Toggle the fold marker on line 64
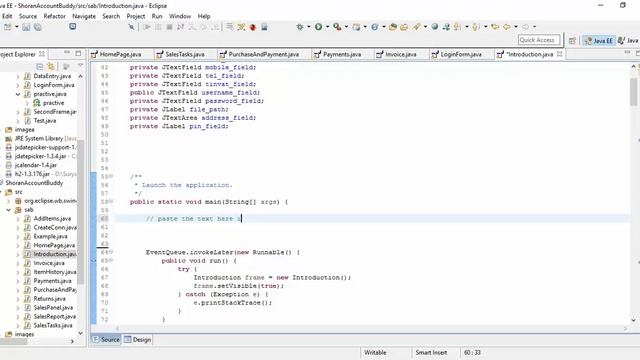This screenshot has width=640, height=360. [x=111, y=252]
